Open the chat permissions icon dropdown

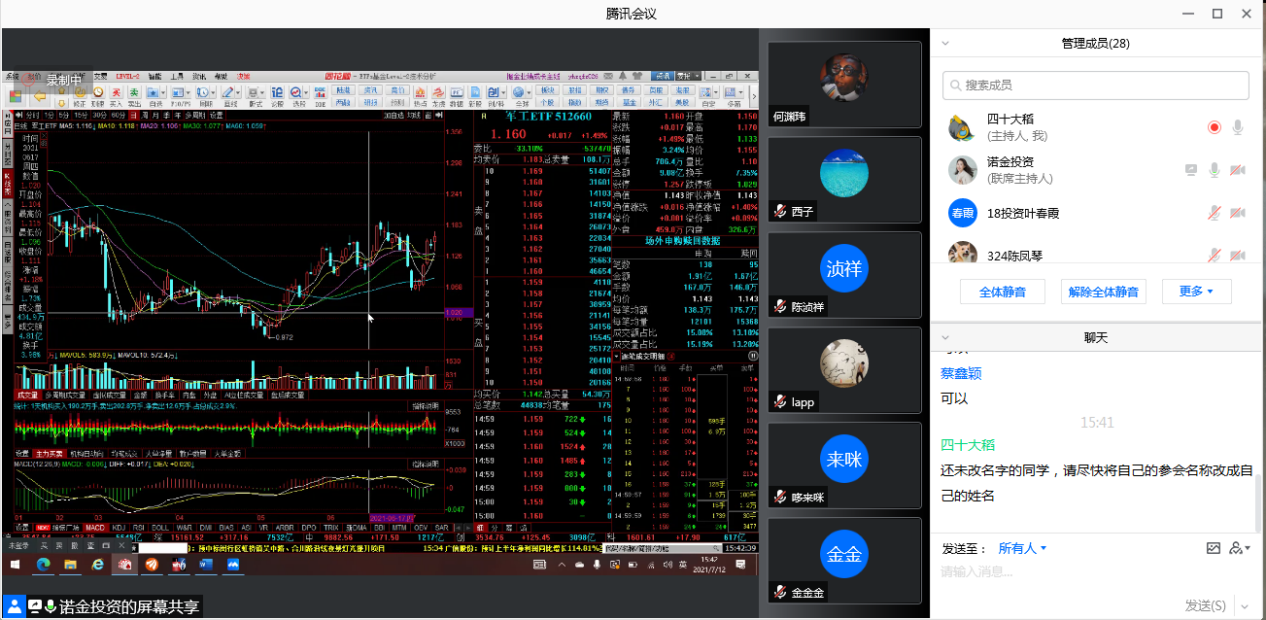coord(1240,548)
